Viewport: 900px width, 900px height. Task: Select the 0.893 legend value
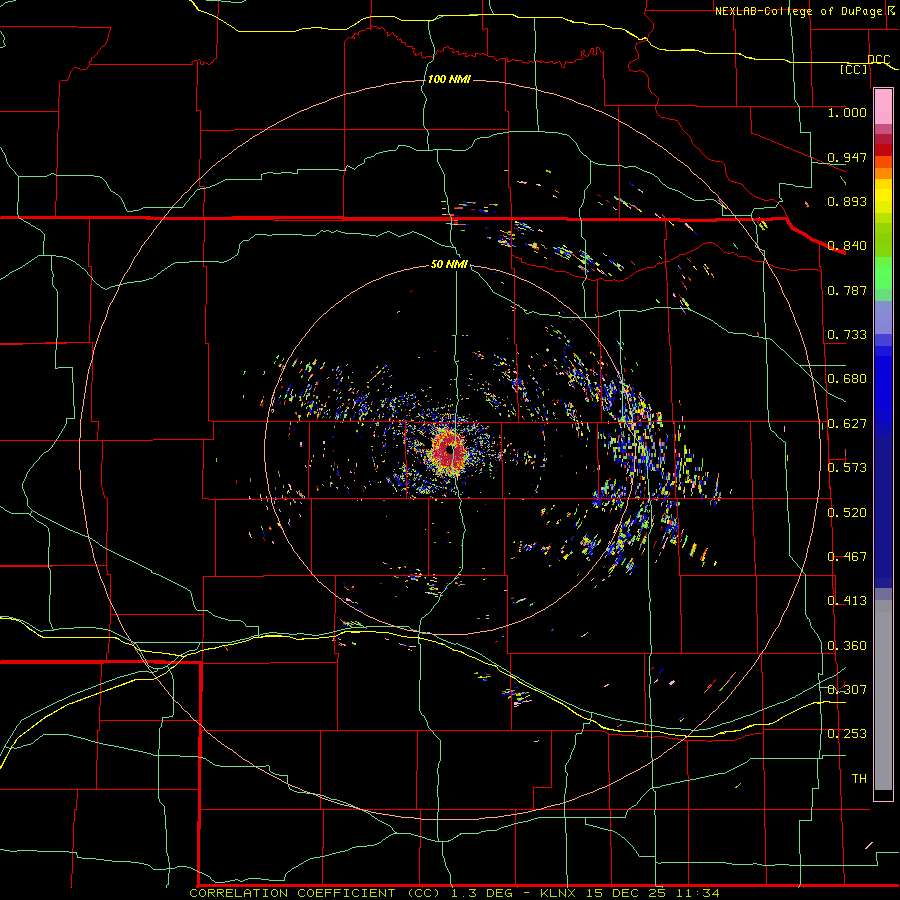[x=847, y=201]
